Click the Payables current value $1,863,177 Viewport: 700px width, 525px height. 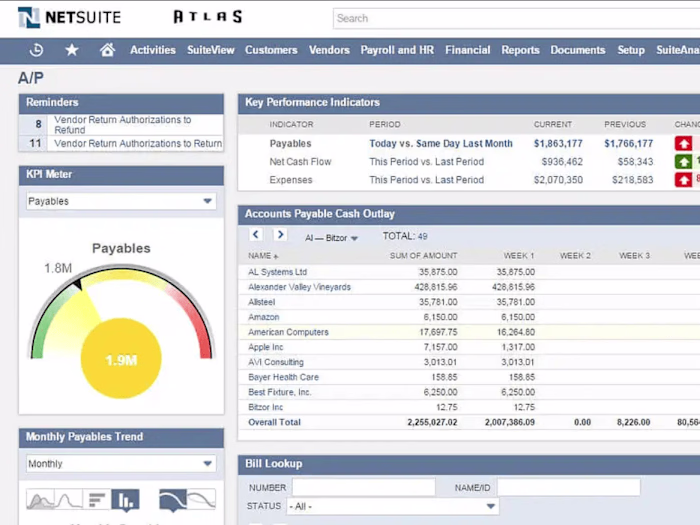coord(558,144)
